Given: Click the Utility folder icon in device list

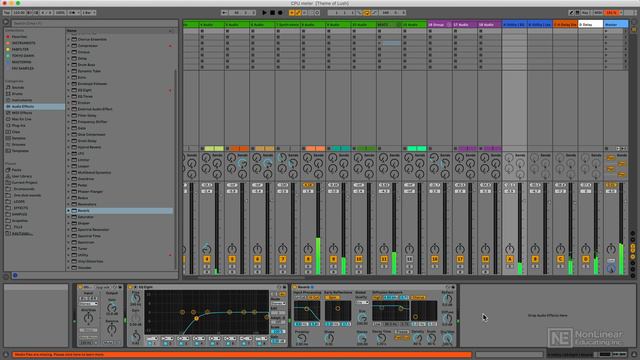Looking at the screenshot, I should pos(74,255).
